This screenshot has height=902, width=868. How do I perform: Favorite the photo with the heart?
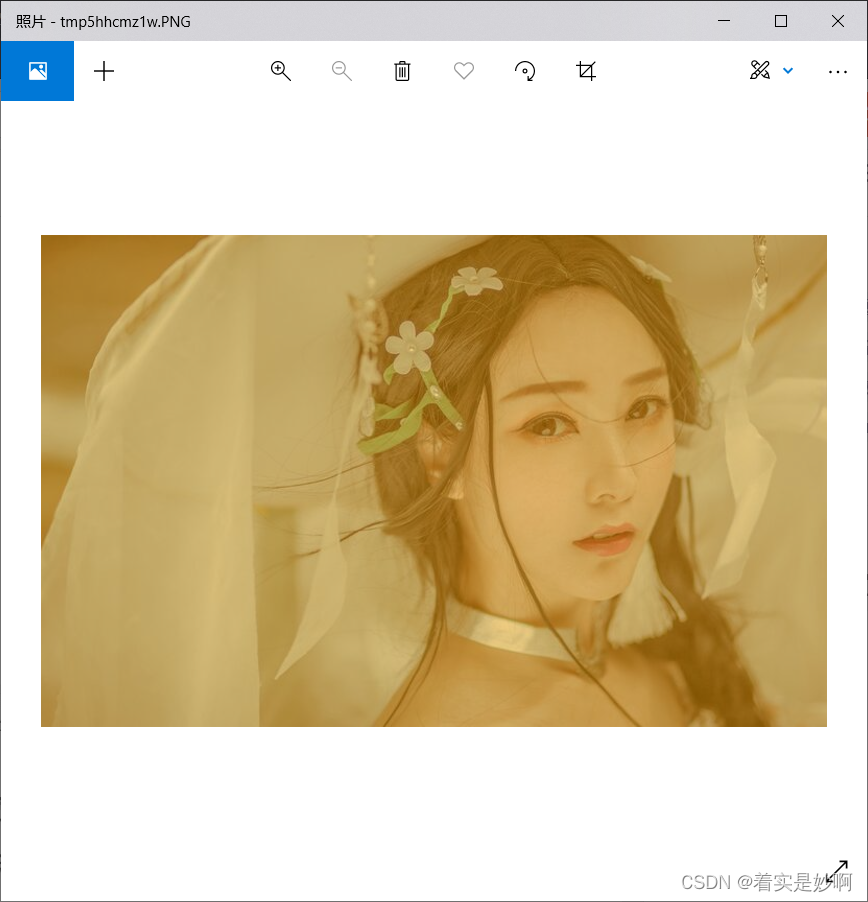463,71
